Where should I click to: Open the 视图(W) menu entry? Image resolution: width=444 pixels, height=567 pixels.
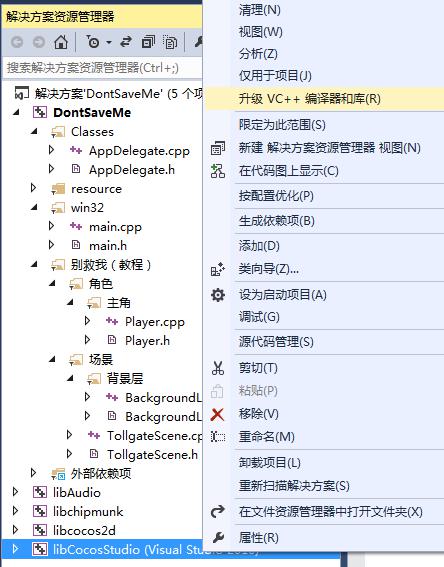(x=260, y=32)
